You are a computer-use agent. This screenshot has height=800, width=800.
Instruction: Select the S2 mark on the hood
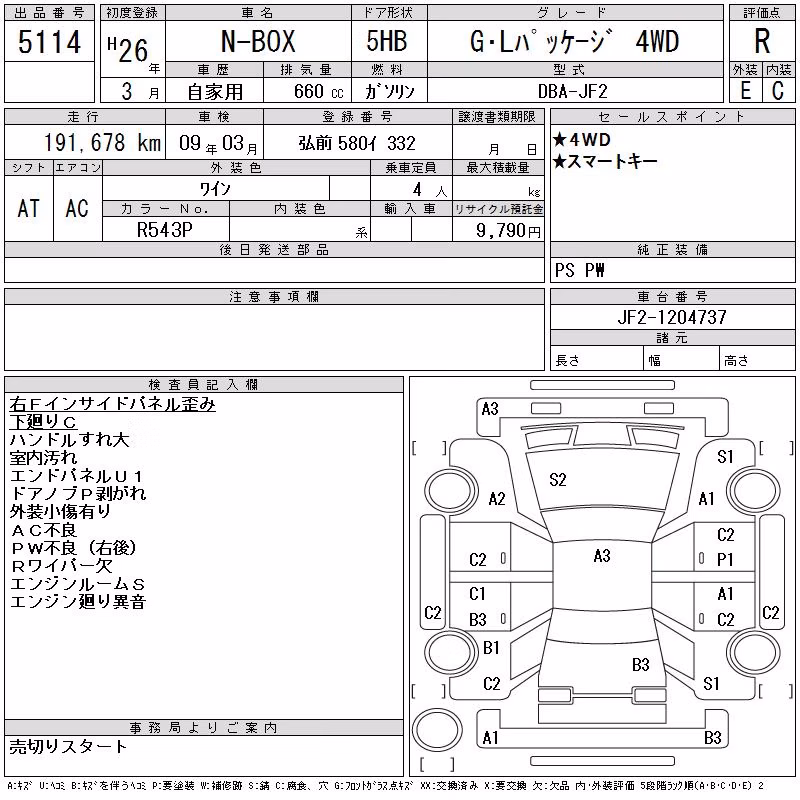(558, 480)
